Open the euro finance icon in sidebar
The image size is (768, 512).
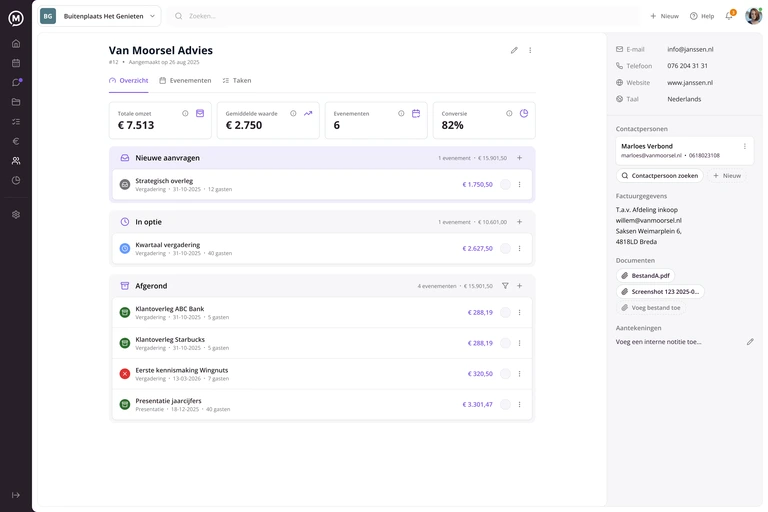point(16,141)
